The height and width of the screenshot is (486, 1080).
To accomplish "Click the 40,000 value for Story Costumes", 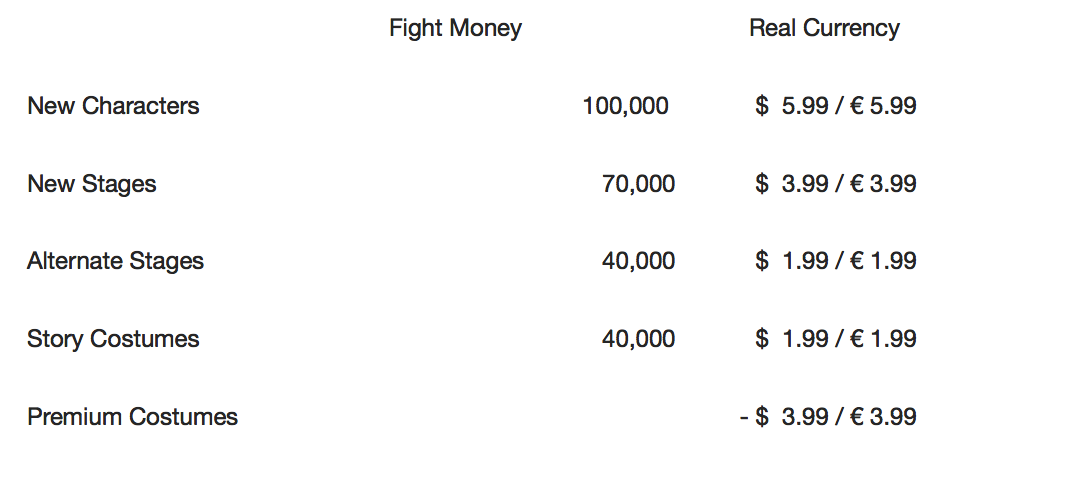I will coord(638,339).
